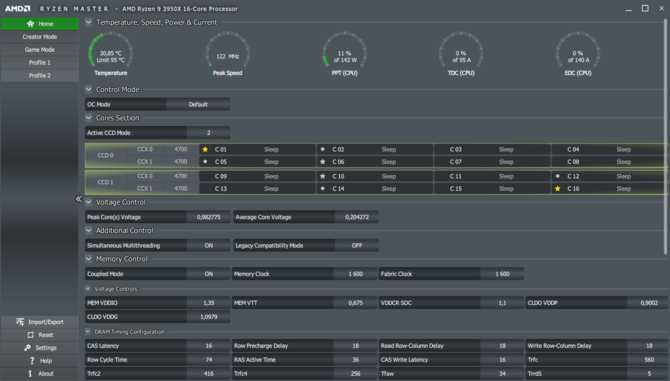Open the Help entry
The height and width of the screenshot is (381, 670).
point(39,360)
